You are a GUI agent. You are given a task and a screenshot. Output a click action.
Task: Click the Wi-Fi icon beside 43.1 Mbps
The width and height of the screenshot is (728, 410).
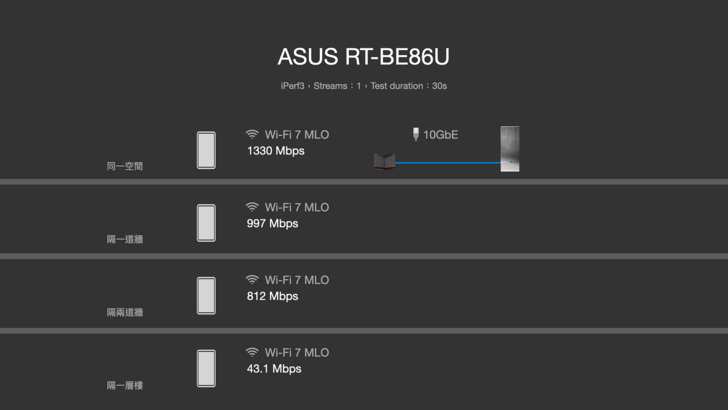[x=252, y=353]
